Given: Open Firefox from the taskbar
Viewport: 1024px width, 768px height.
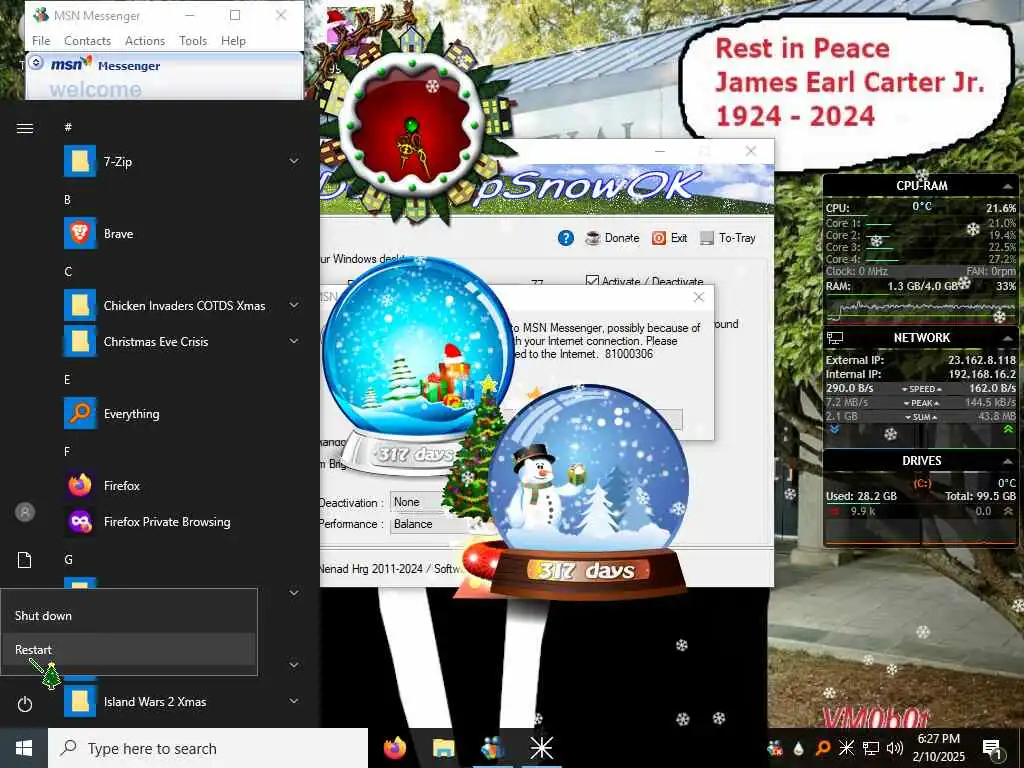Looking at the screenshot, I should point(394,748).
